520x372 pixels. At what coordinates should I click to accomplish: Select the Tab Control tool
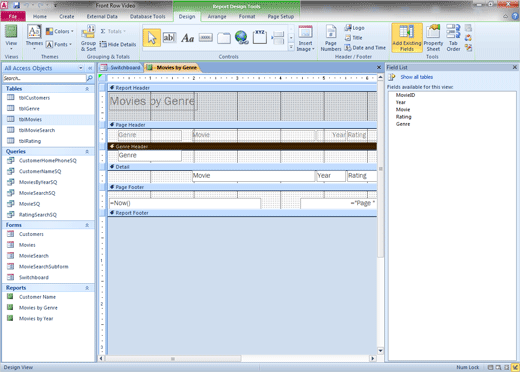pos(224,38)
